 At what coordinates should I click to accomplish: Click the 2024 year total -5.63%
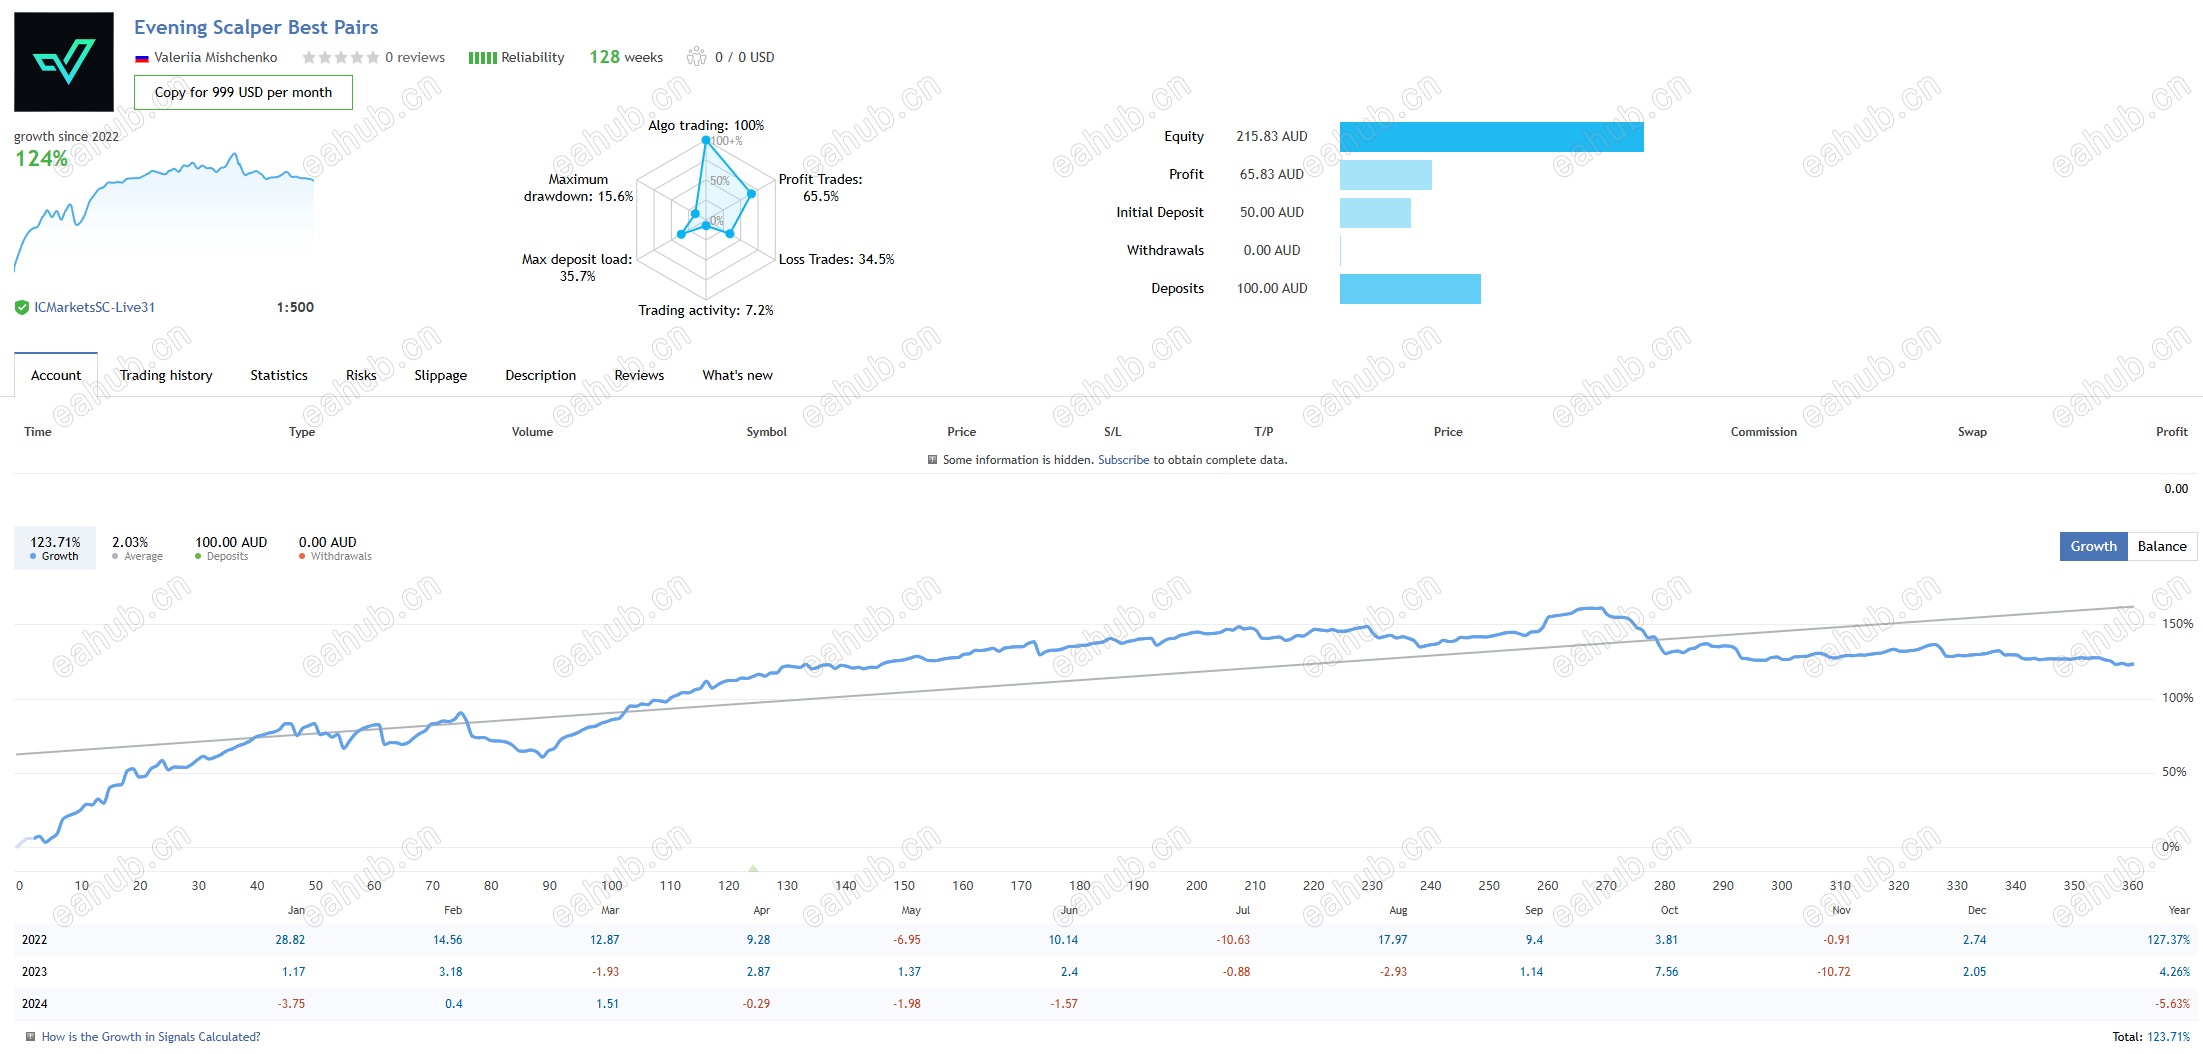pos(2172,1004)
